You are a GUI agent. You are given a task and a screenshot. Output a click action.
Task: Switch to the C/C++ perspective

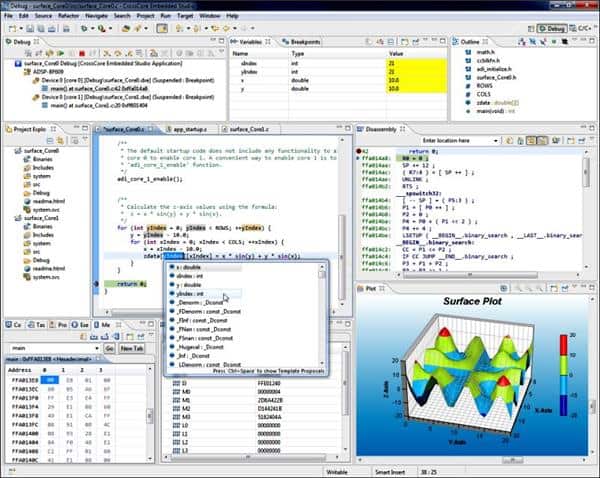tap(582, 29)
